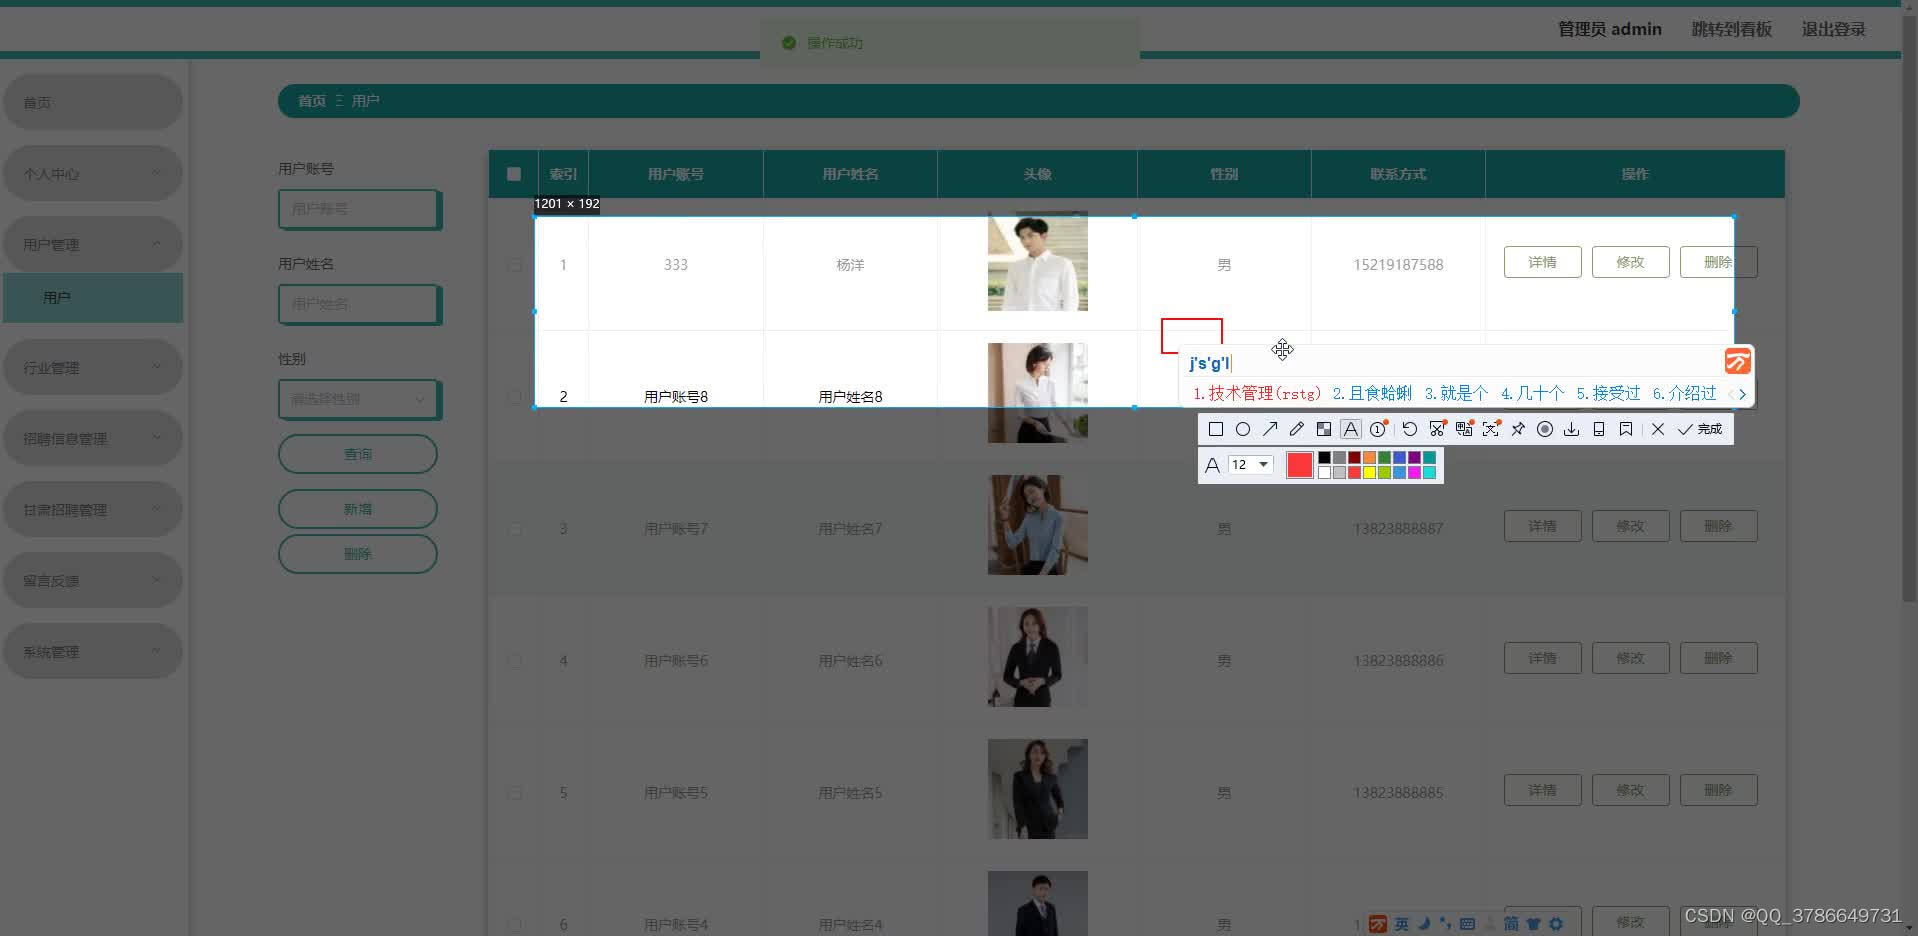
Task: Select the 用户 sidebar submenu item
Action: [x=93, y=298]
